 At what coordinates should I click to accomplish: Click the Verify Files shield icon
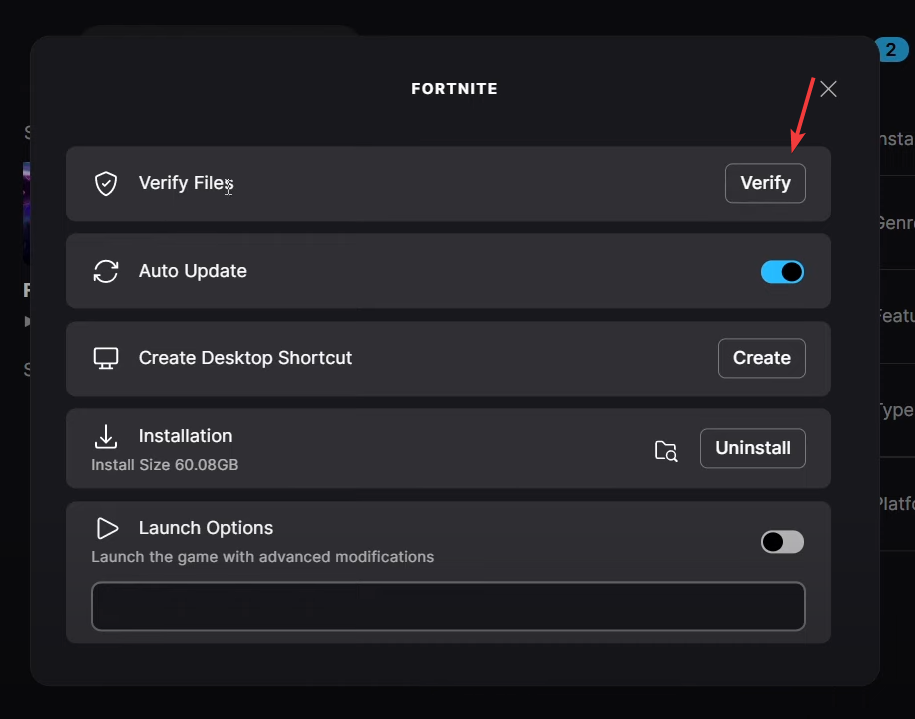click(106, 184)
